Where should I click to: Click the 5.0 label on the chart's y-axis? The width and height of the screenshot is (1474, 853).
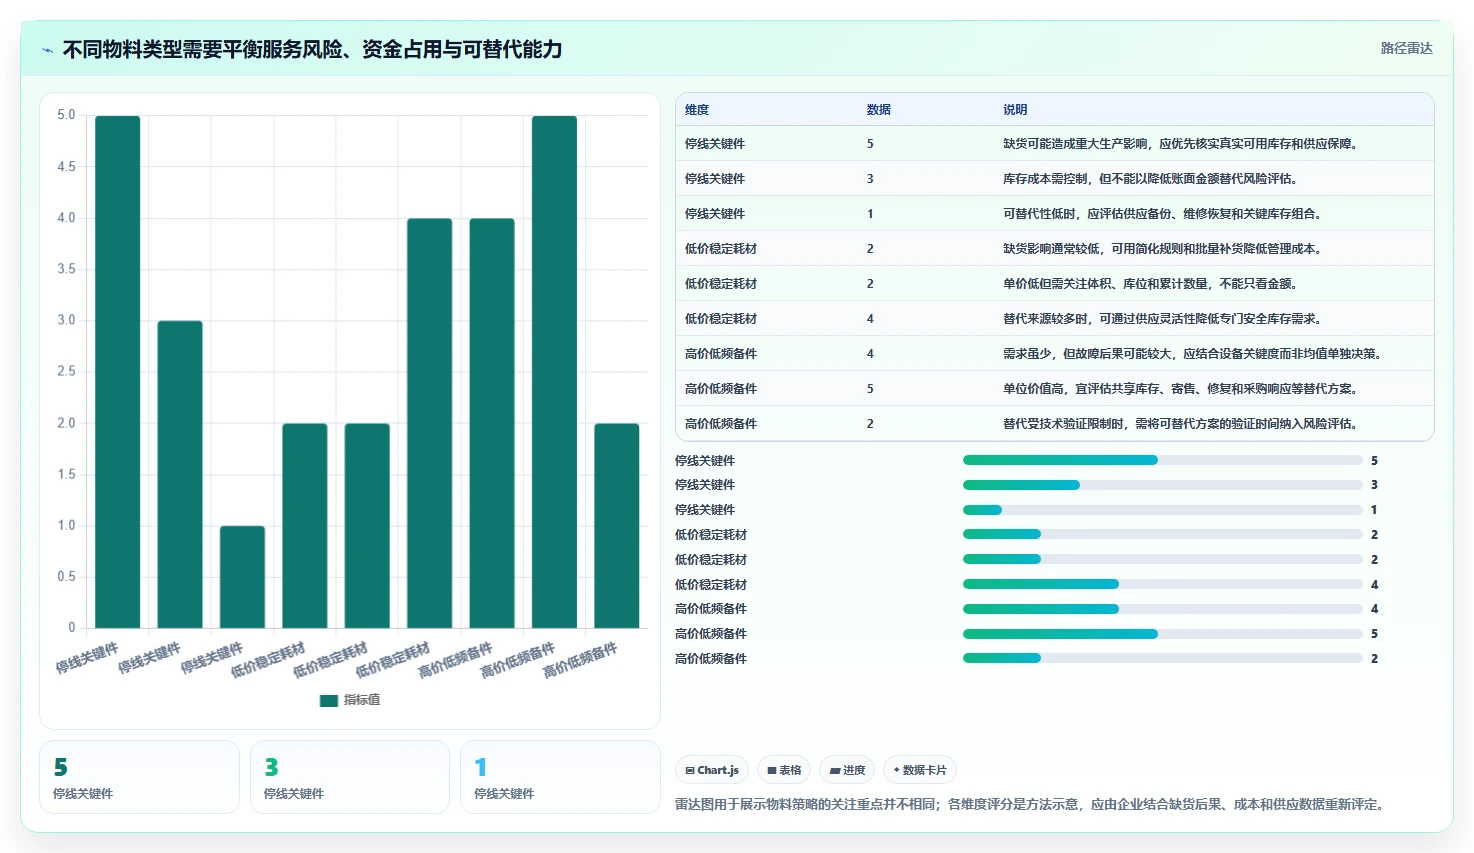(66, 115)
